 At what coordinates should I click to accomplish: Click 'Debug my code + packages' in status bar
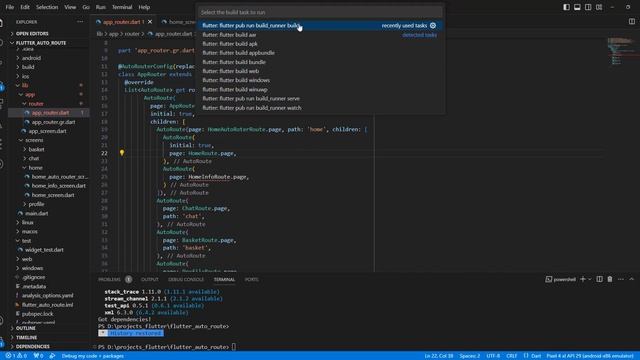click(93, 356)
